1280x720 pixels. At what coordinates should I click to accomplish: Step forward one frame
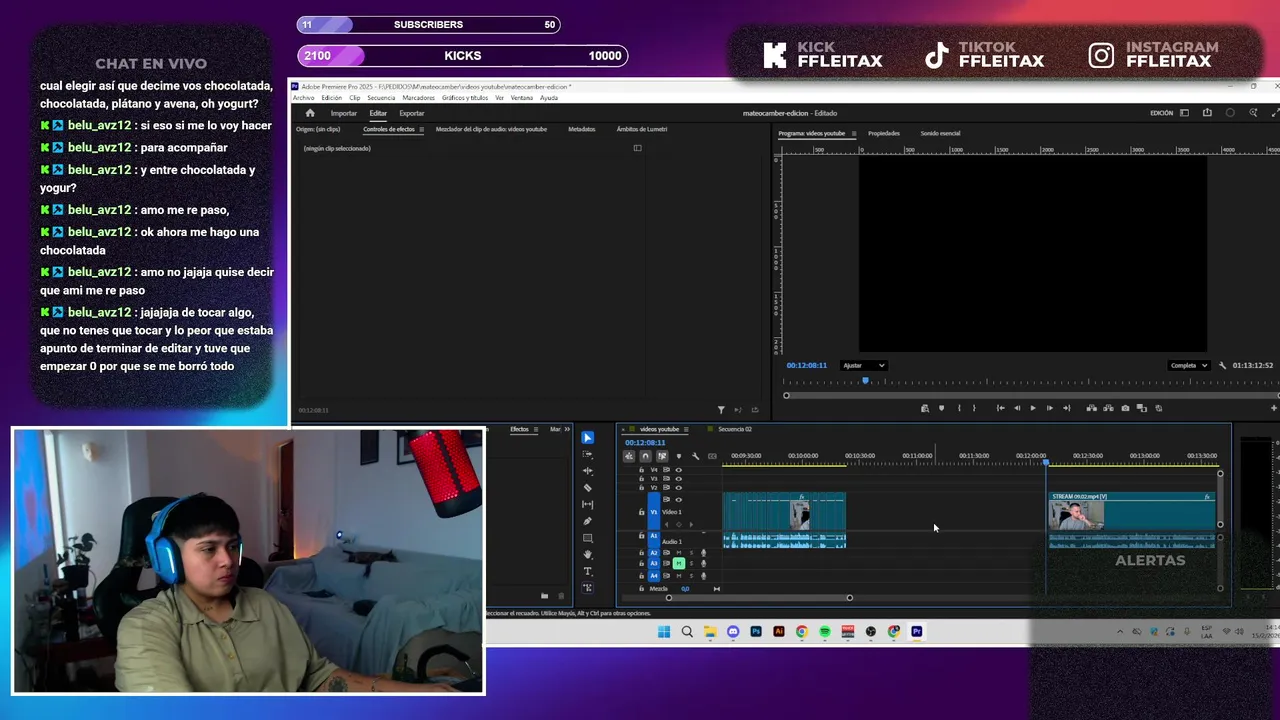1049,408
